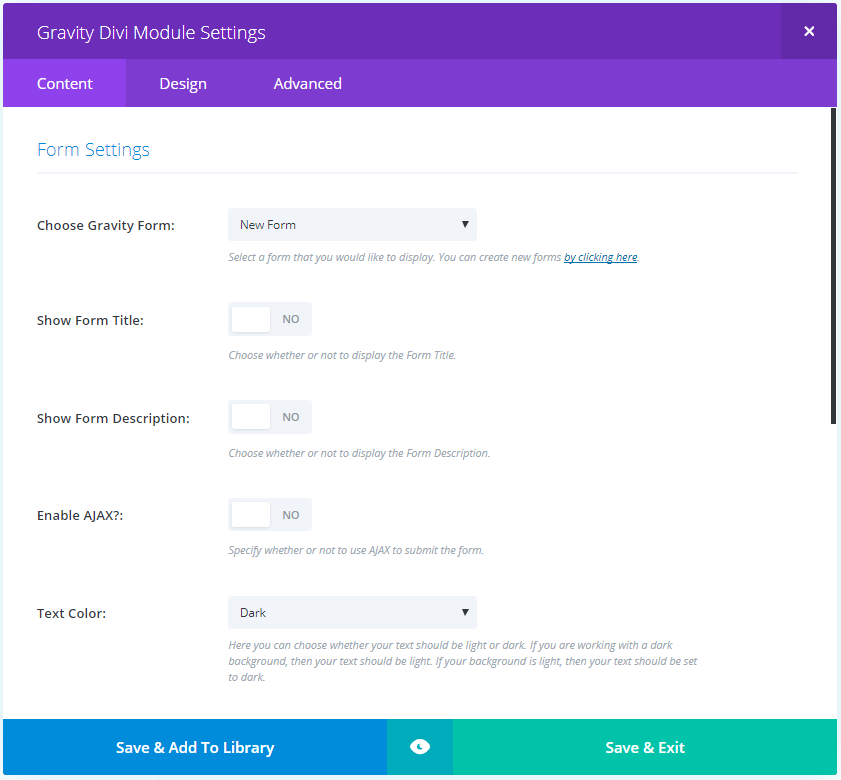Screen dimensions: 841x780
Task: Follow the 'by clicking here' link
Action: 600,257
